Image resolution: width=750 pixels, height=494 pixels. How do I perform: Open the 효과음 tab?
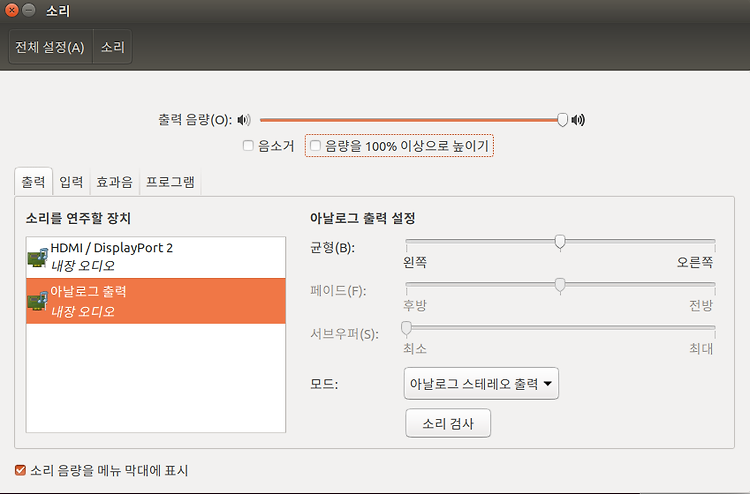tap(114, 182)
